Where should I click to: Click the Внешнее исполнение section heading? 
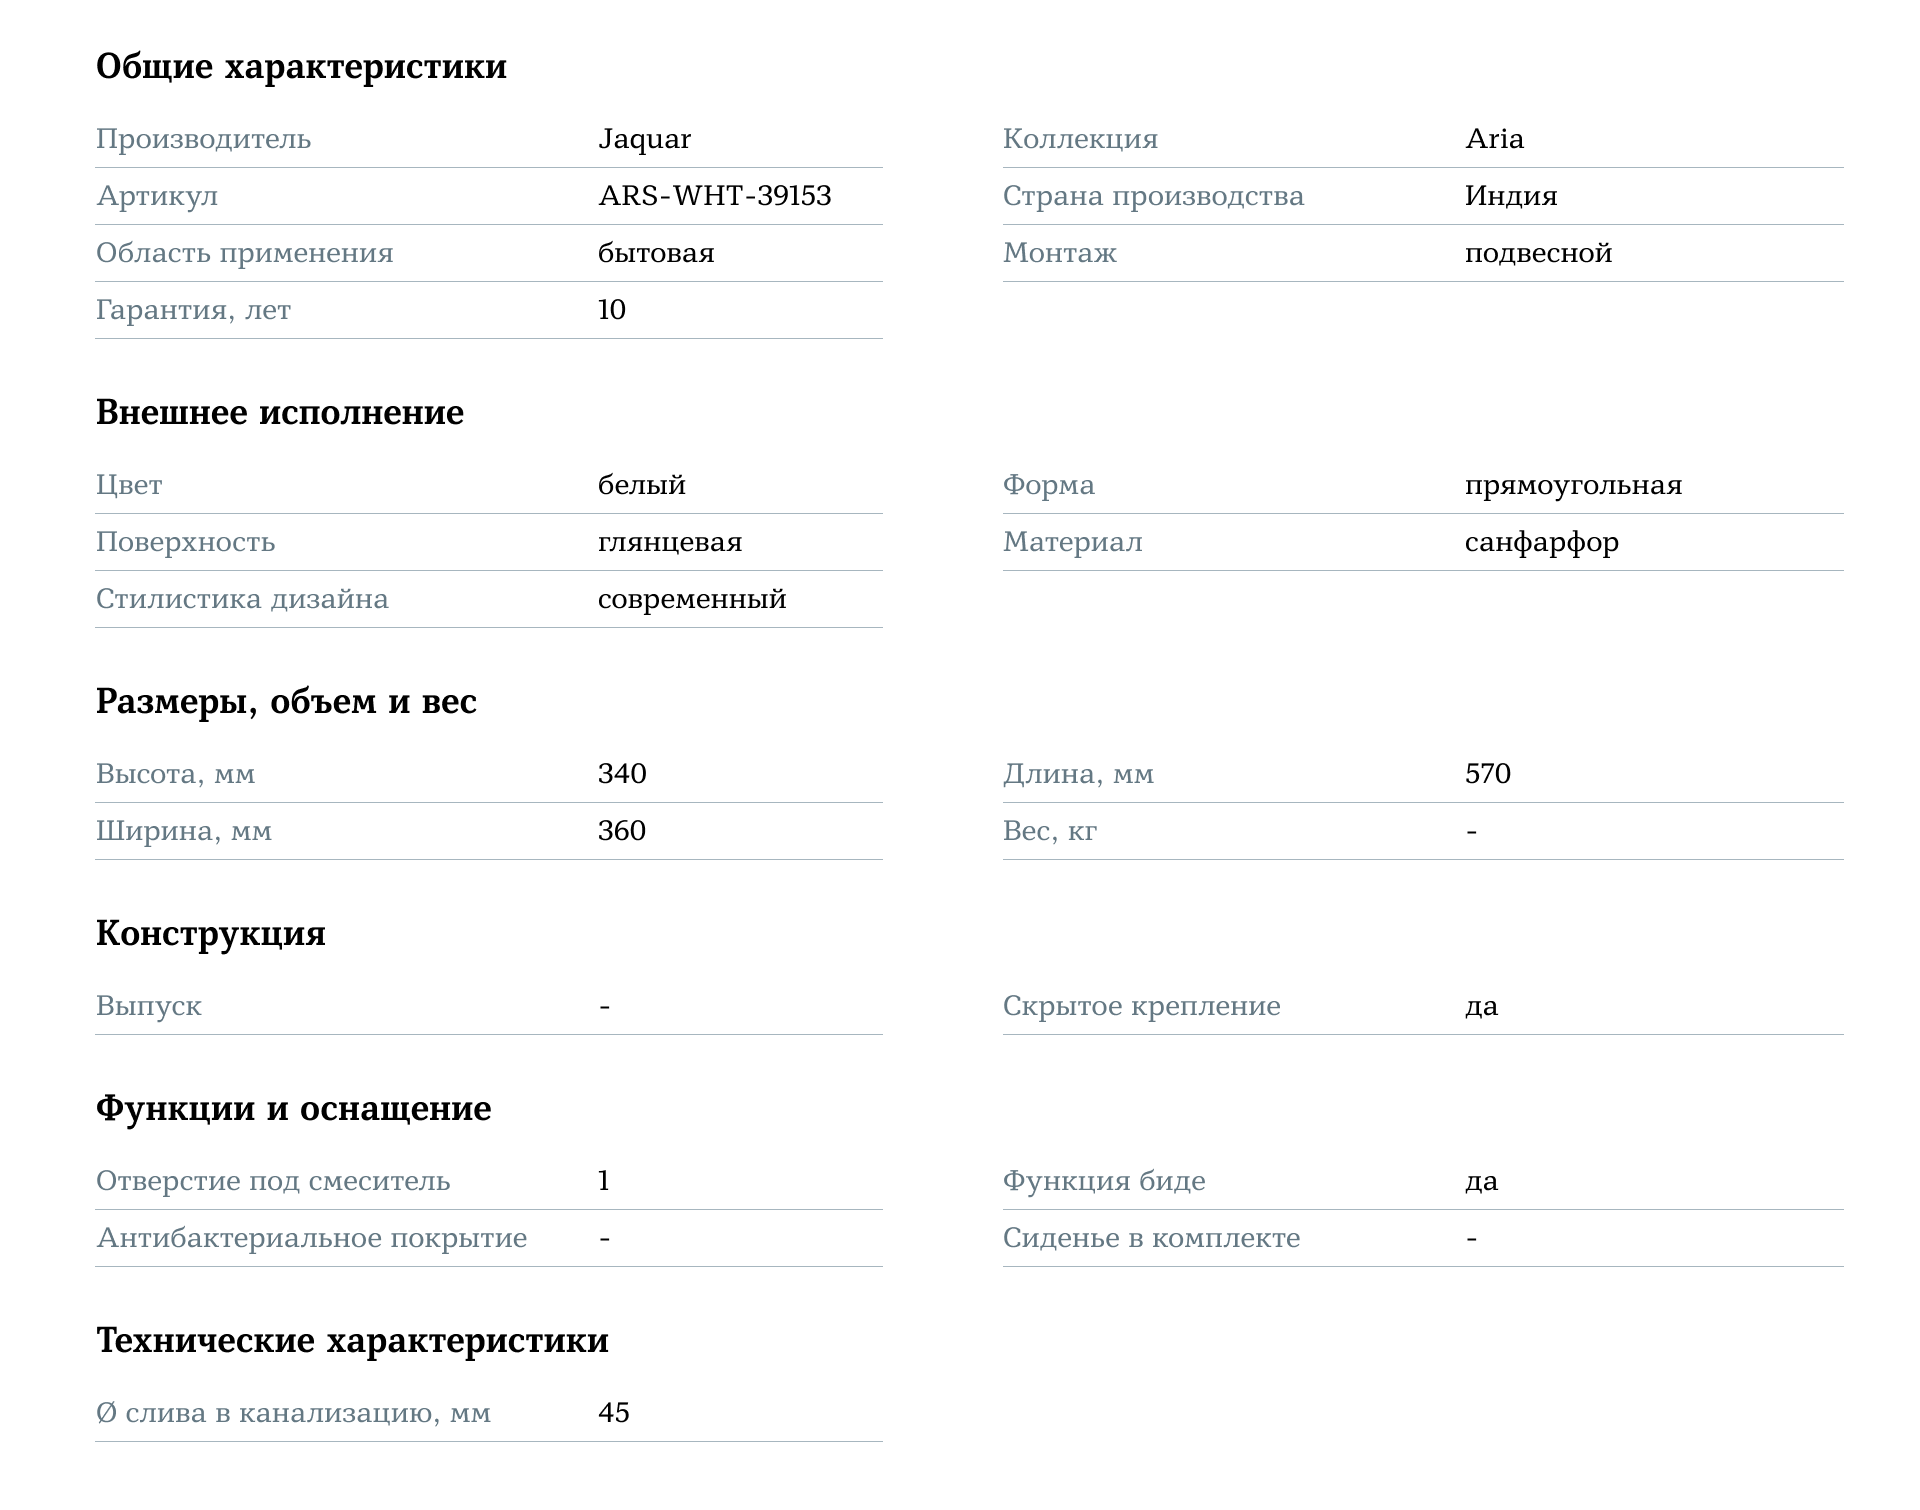[280, 413]
